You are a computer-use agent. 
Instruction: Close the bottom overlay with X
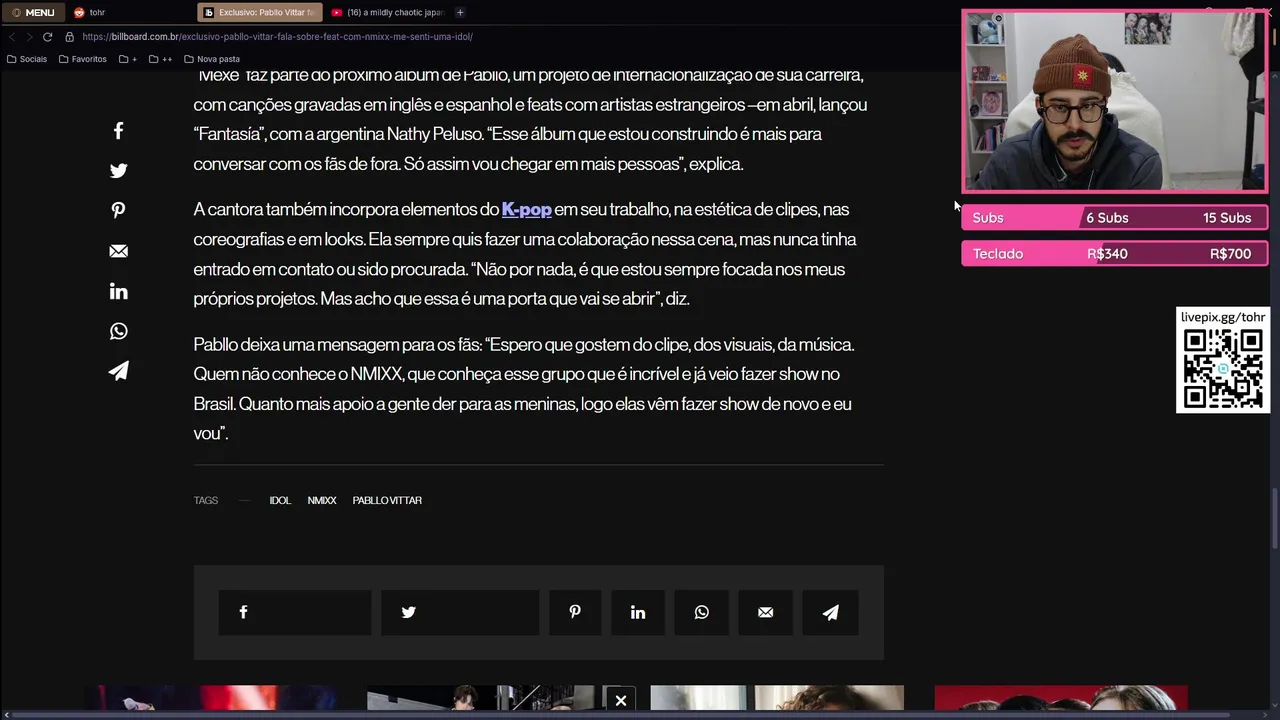[621, 700]
